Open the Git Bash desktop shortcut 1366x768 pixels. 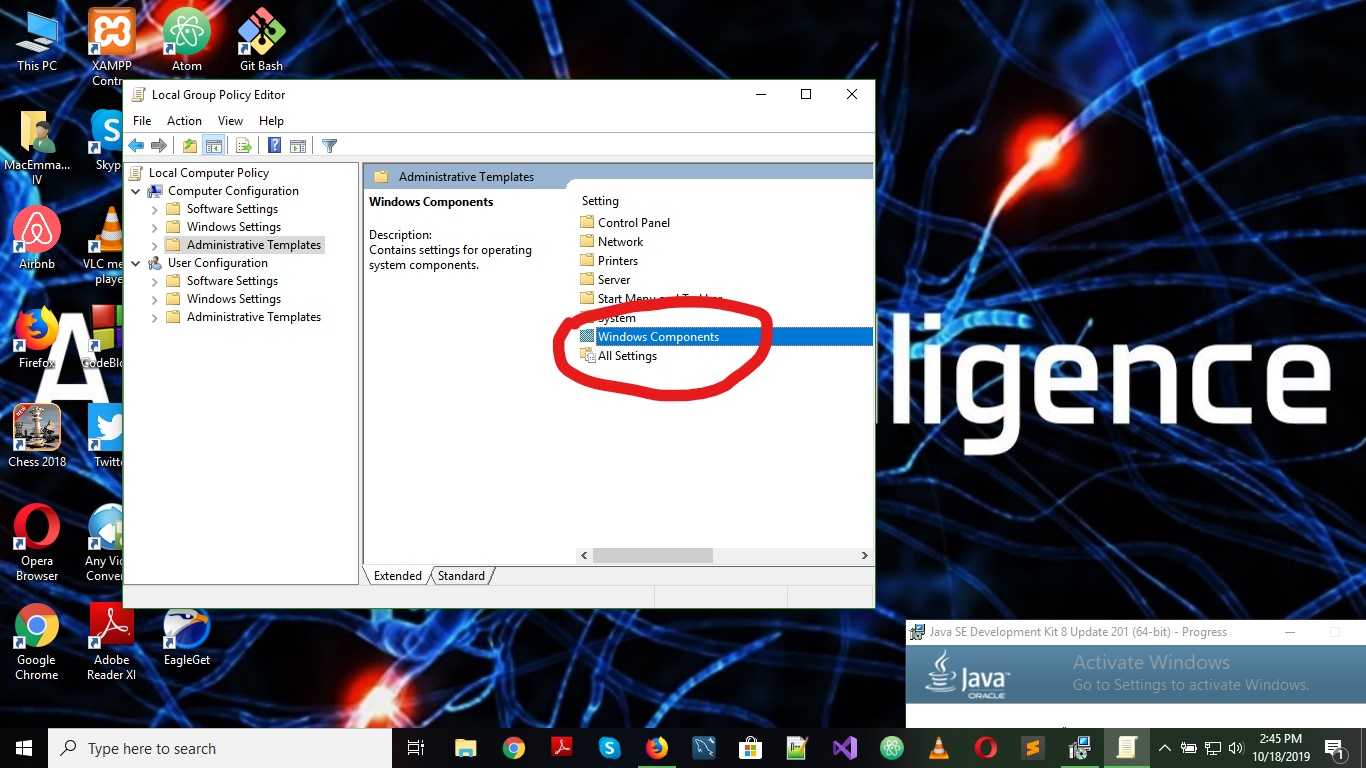(261, 40)
